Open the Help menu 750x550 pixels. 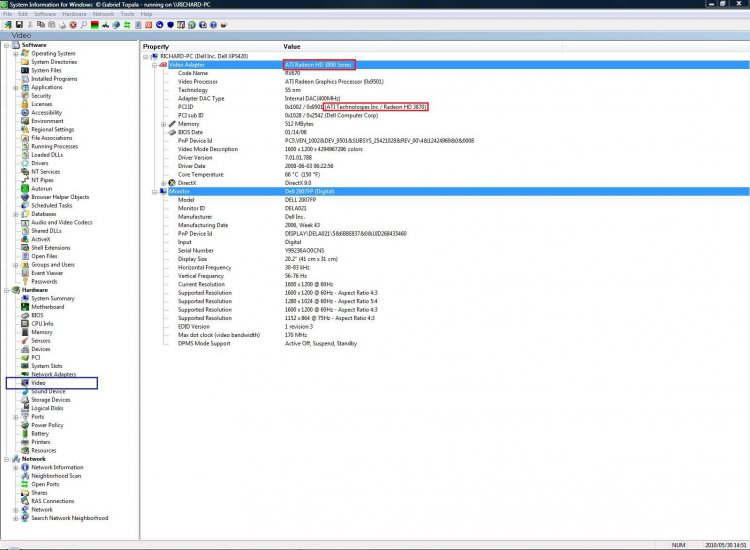[146, 14]
